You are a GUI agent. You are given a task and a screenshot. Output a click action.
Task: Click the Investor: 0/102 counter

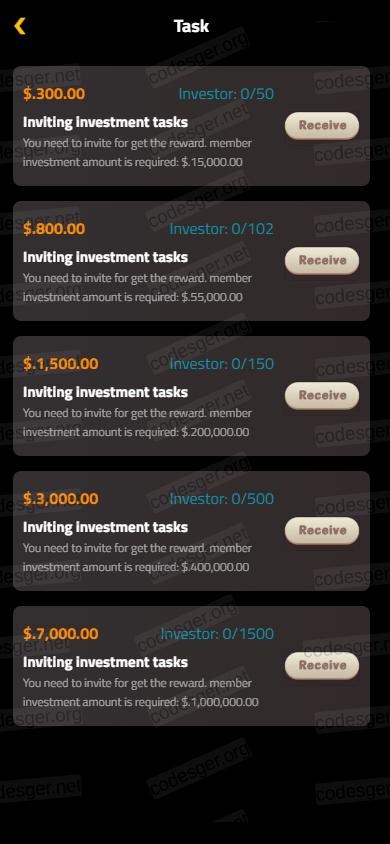pos(222,229)
